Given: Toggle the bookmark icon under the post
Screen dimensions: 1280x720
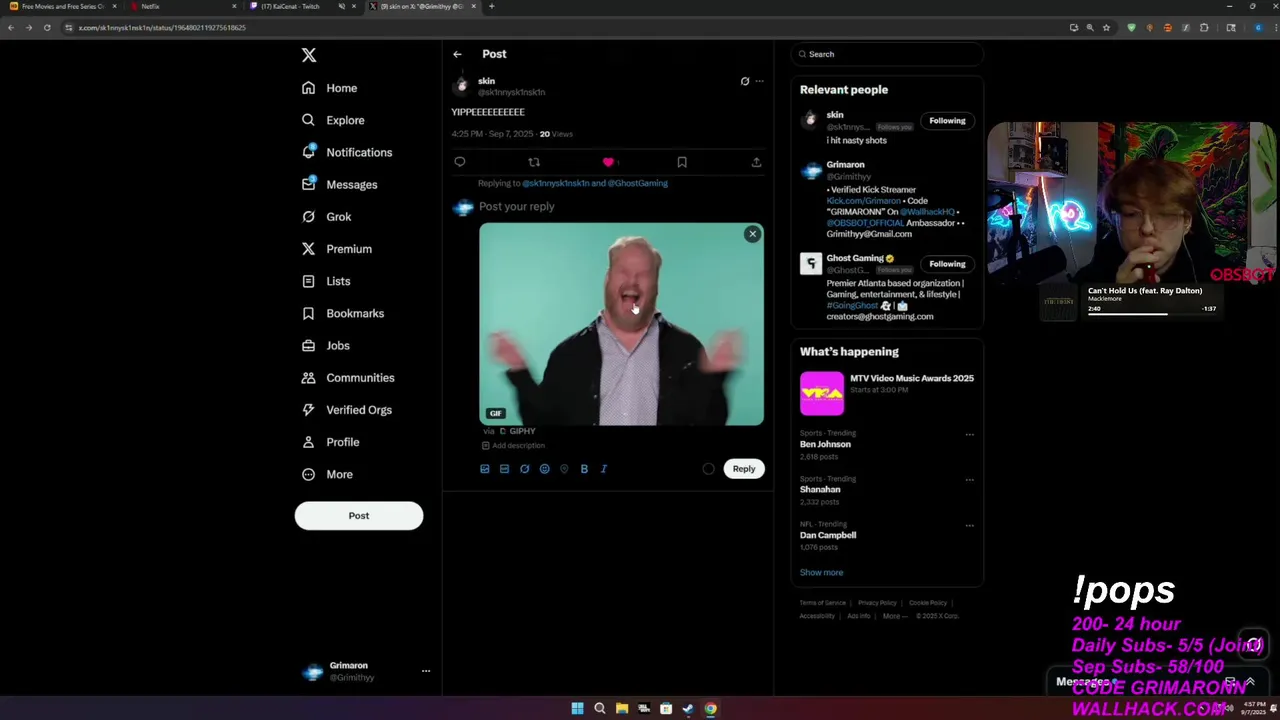Looking at the screenshot, I should 682,162.
